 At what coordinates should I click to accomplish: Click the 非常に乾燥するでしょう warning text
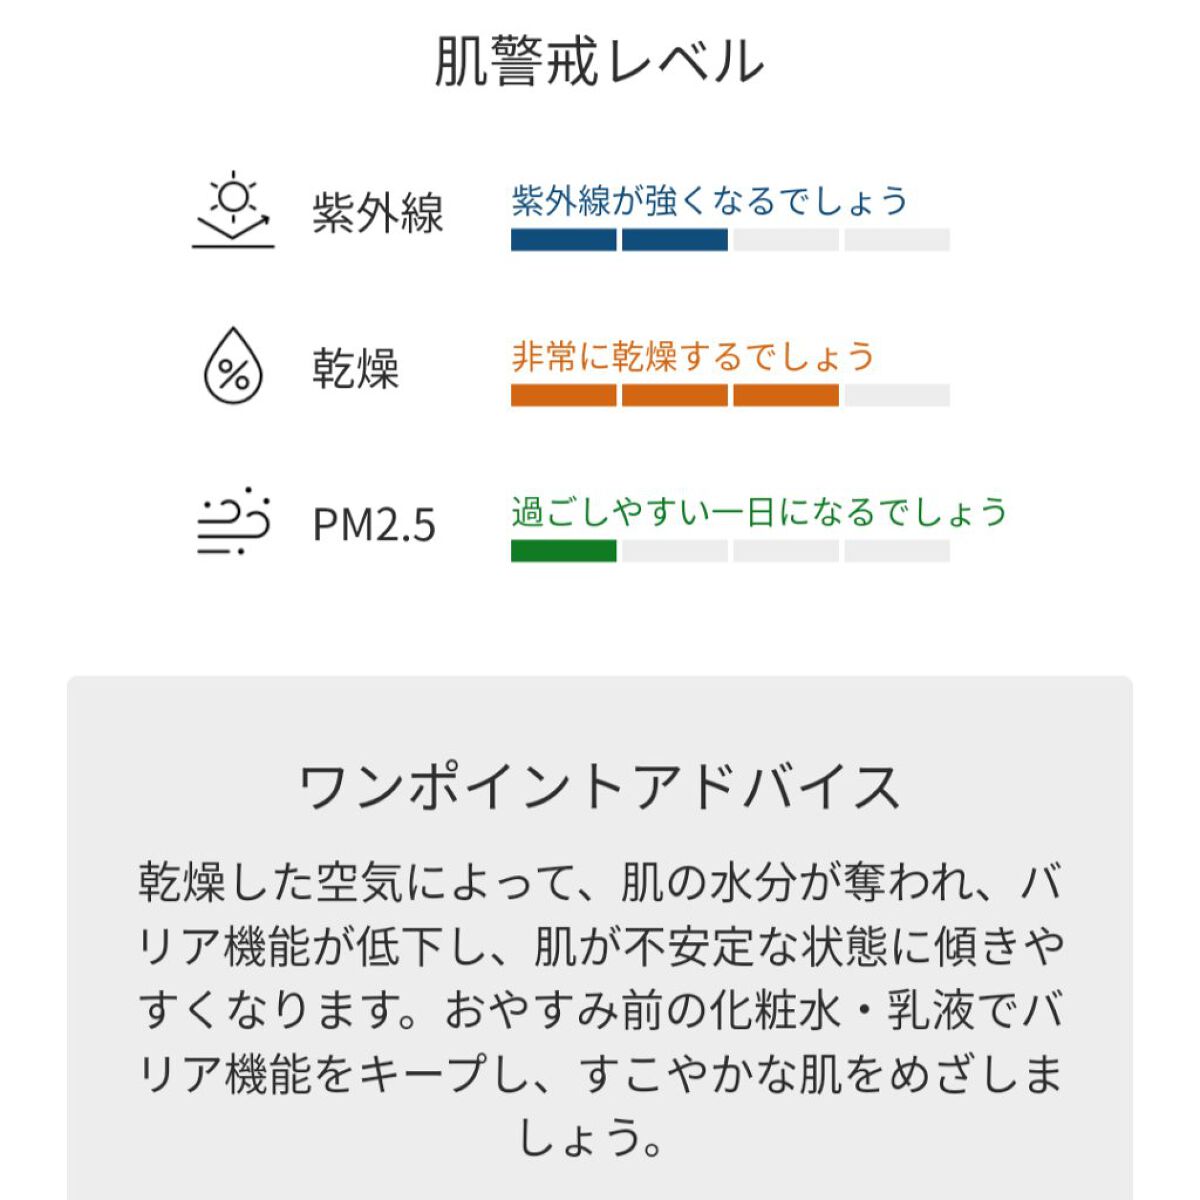(692, 356)
